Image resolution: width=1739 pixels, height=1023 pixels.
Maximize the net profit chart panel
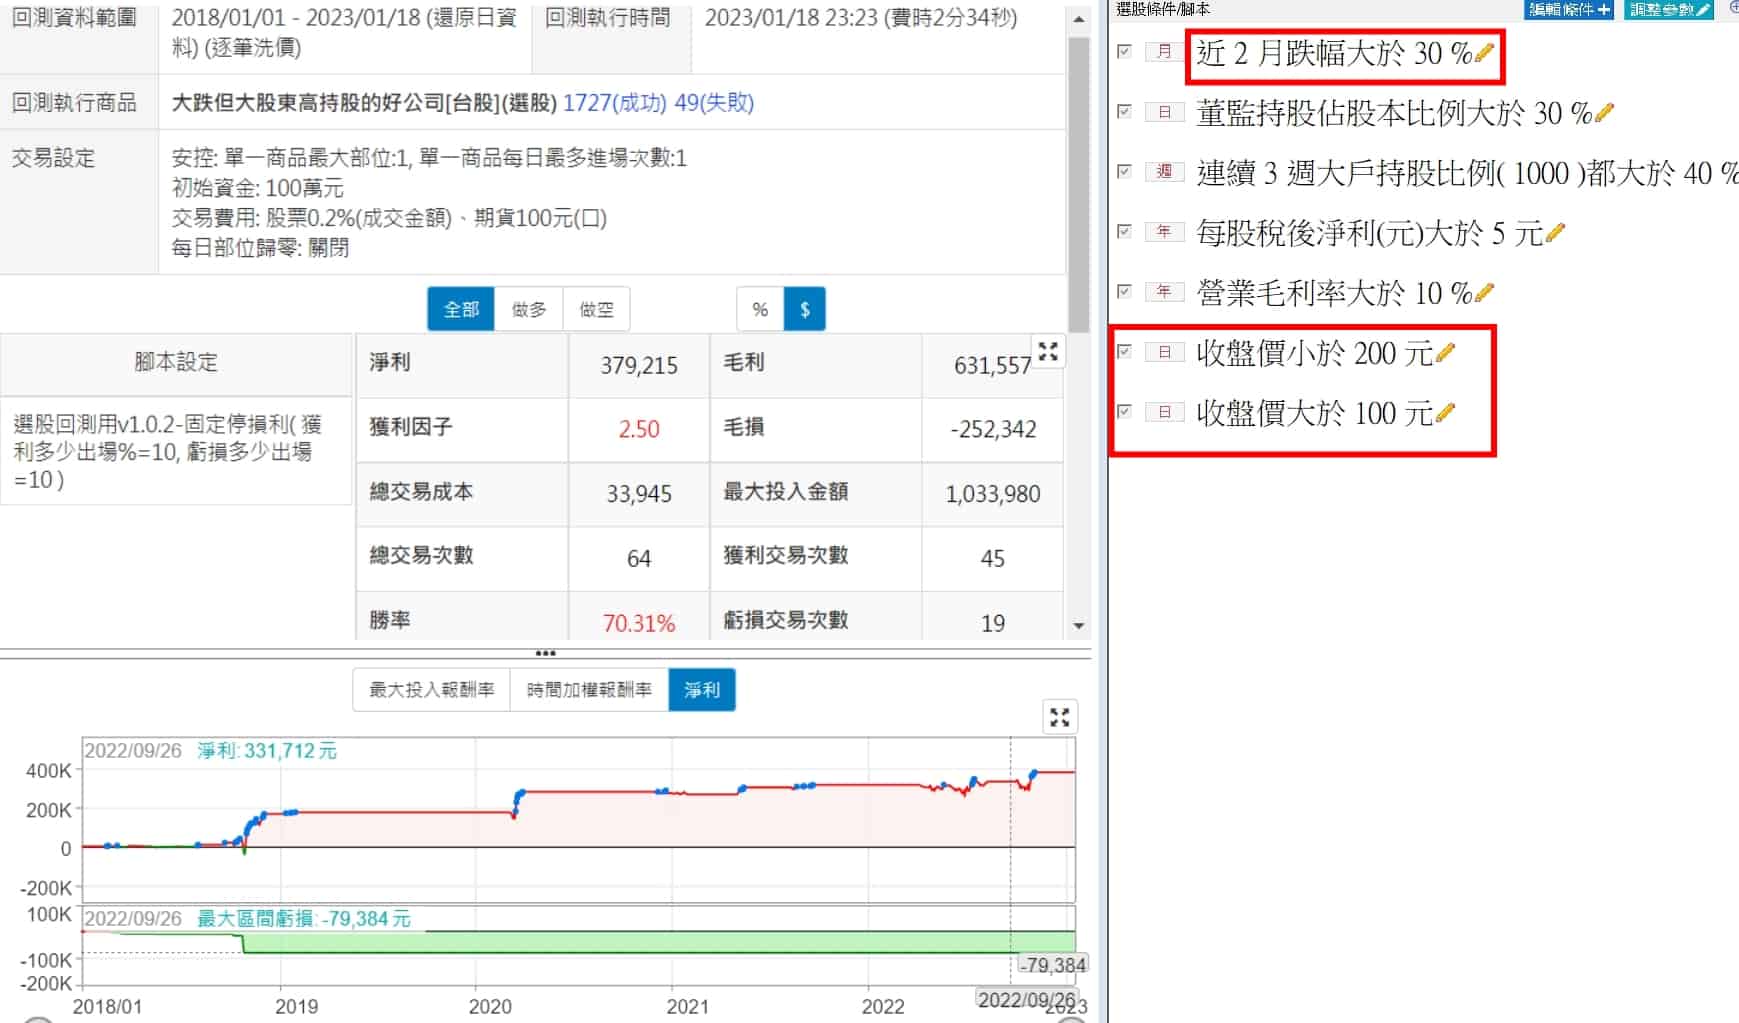click(1059, 717)
